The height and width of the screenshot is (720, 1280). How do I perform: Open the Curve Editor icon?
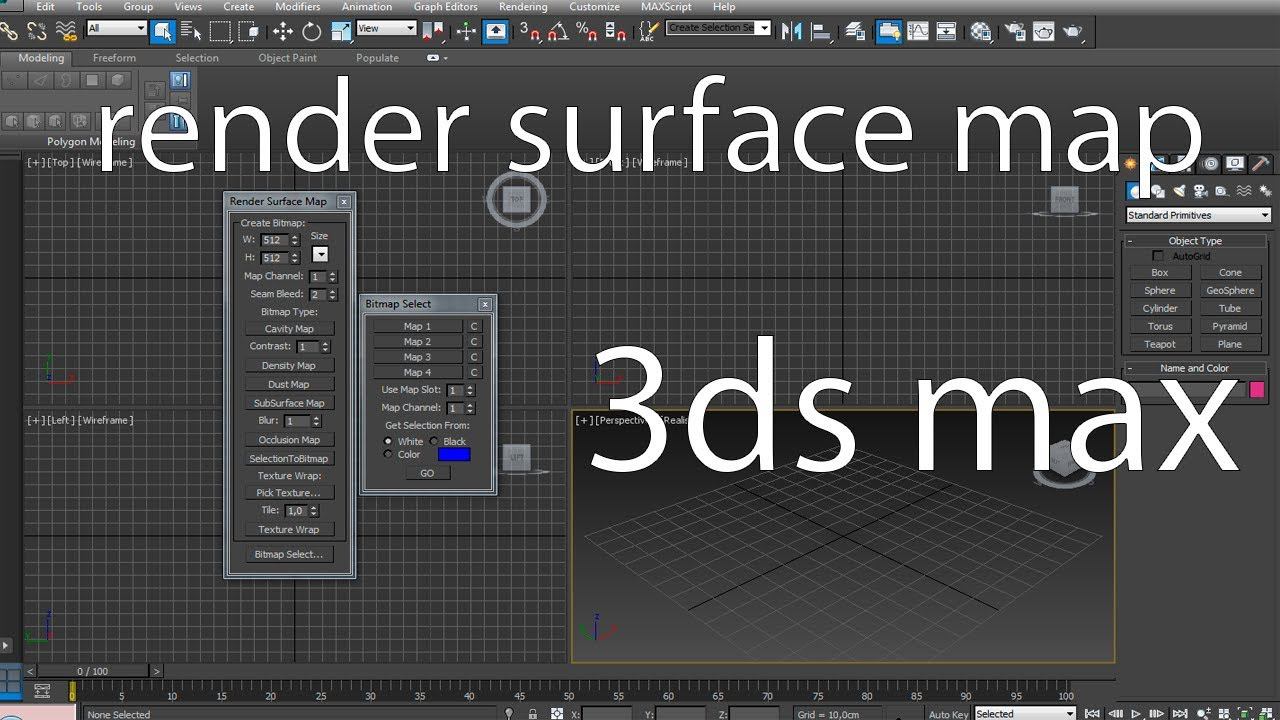pyautogui.click(x=918, y=31)
